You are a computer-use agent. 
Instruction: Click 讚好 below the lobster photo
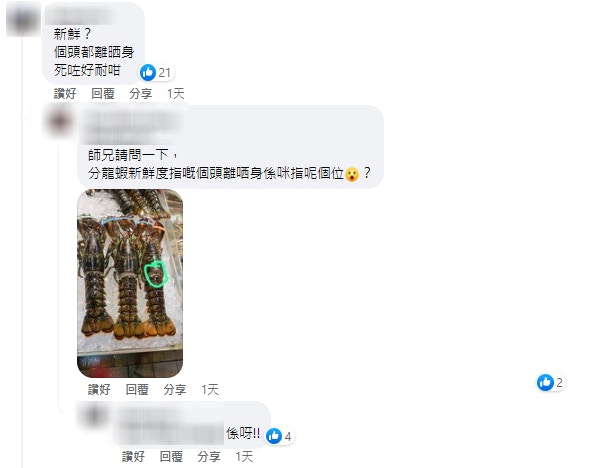[99, 389]
